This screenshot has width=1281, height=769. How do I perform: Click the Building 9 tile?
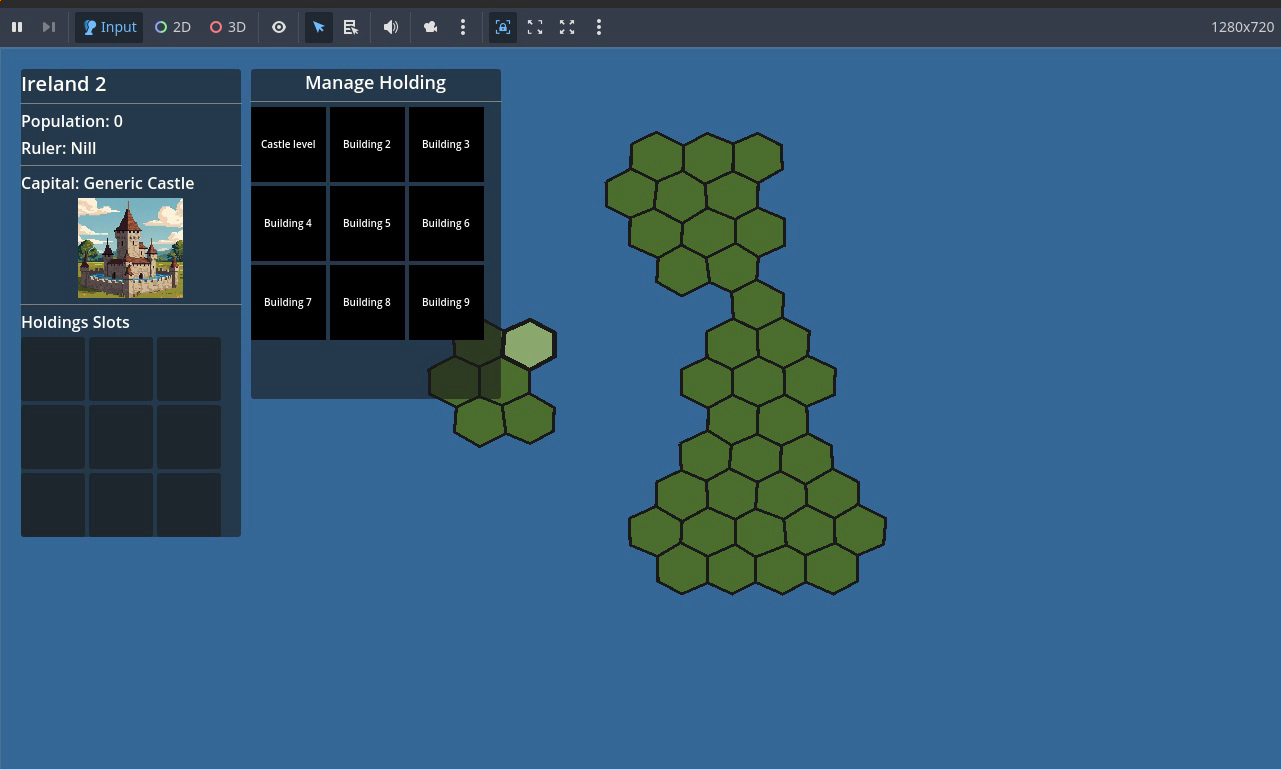click(446, 302)
